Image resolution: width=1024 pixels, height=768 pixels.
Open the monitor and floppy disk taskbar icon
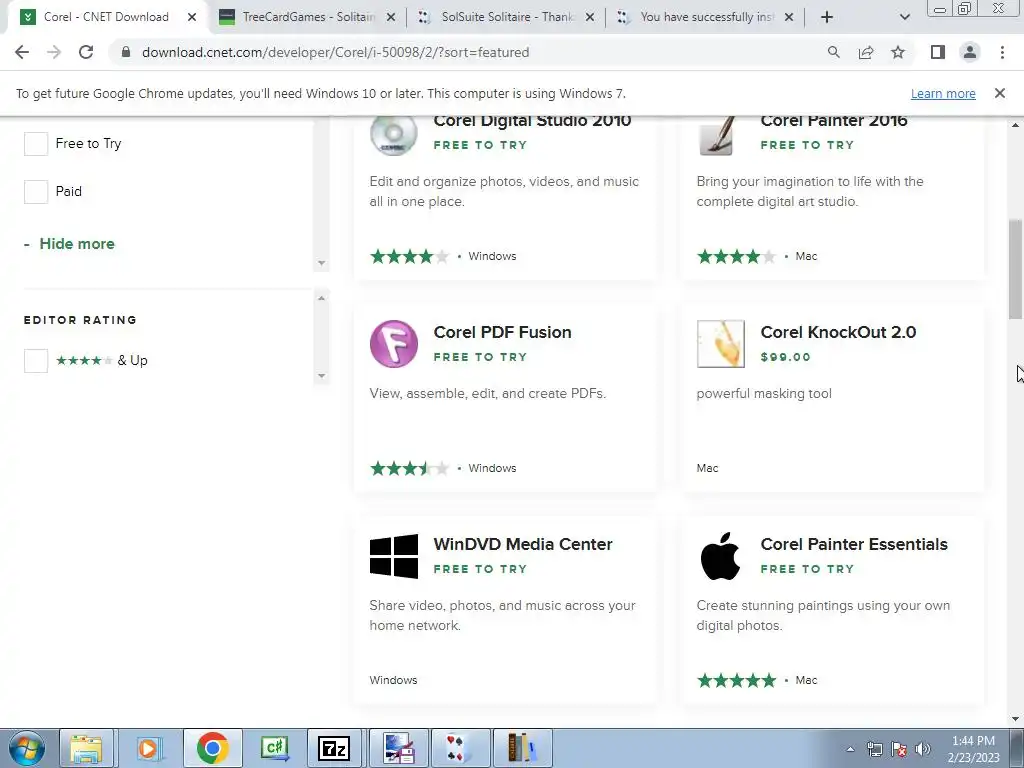click(398, 748)
